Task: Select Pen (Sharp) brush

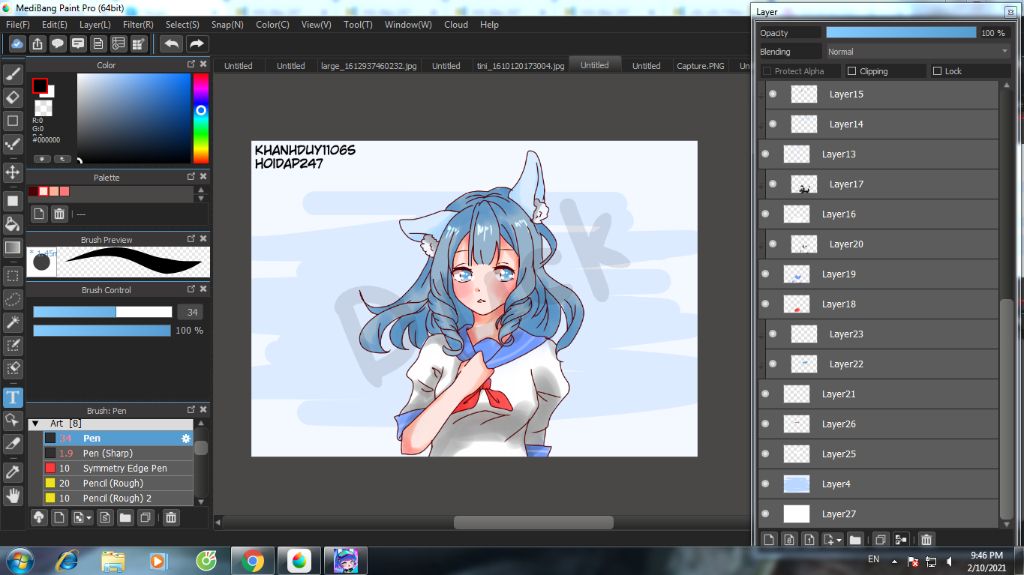Action: tap(118, 453)
